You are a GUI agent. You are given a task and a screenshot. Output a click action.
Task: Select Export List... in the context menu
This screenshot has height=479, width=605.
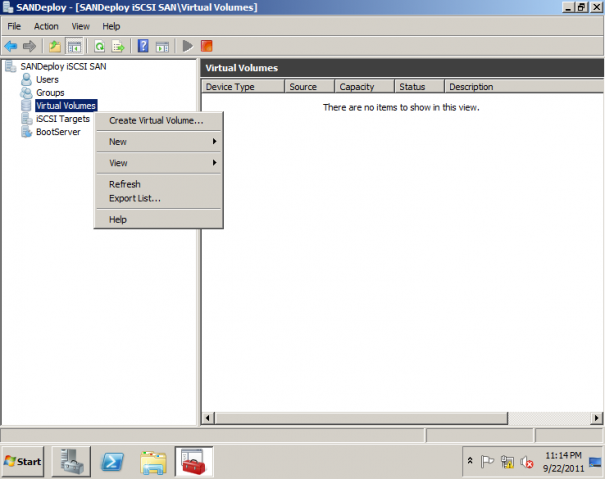click(159, 198)
